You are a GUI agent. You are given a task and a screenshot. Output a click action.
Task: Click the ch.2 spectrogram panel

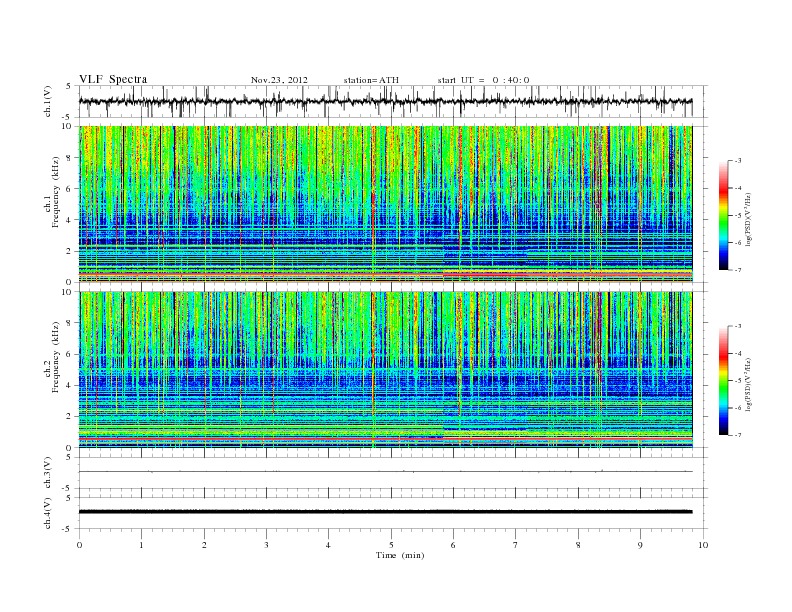point(385,370)
